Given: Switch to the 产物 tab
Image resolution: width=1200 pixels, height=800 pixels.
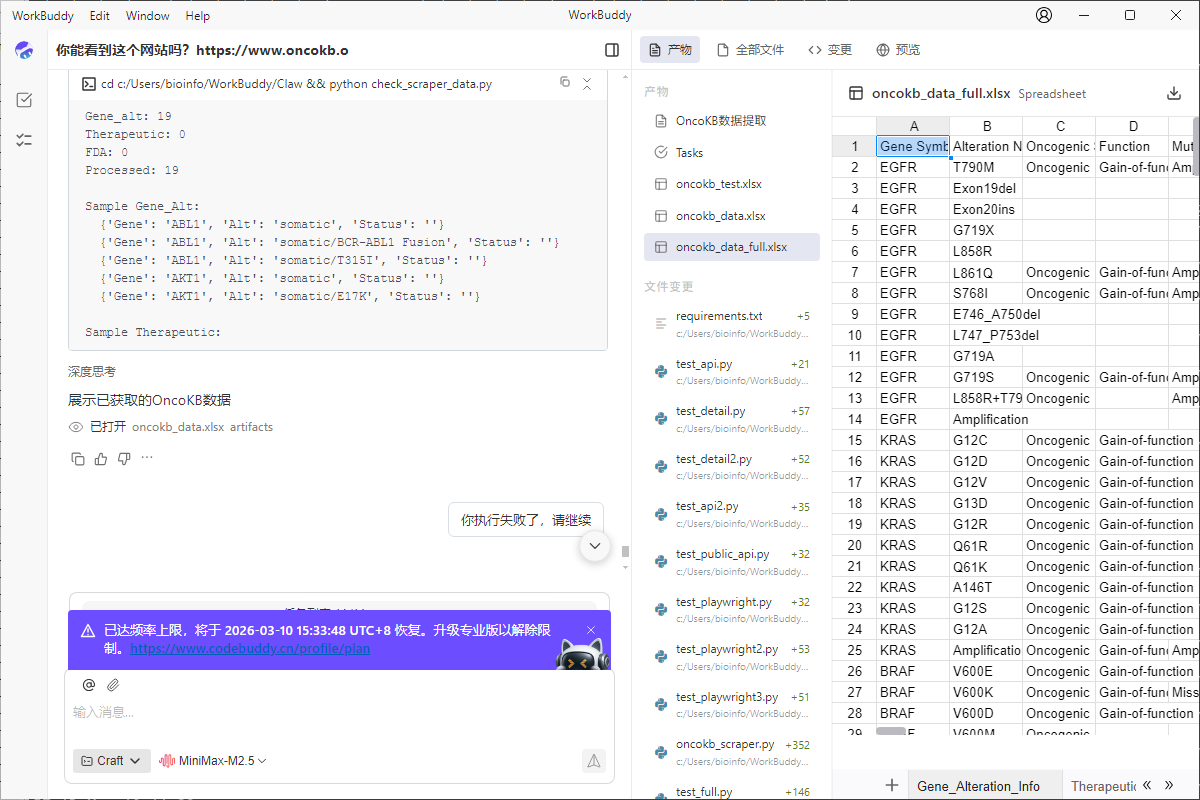Looking at the screenshot, I should coord(670,50).
